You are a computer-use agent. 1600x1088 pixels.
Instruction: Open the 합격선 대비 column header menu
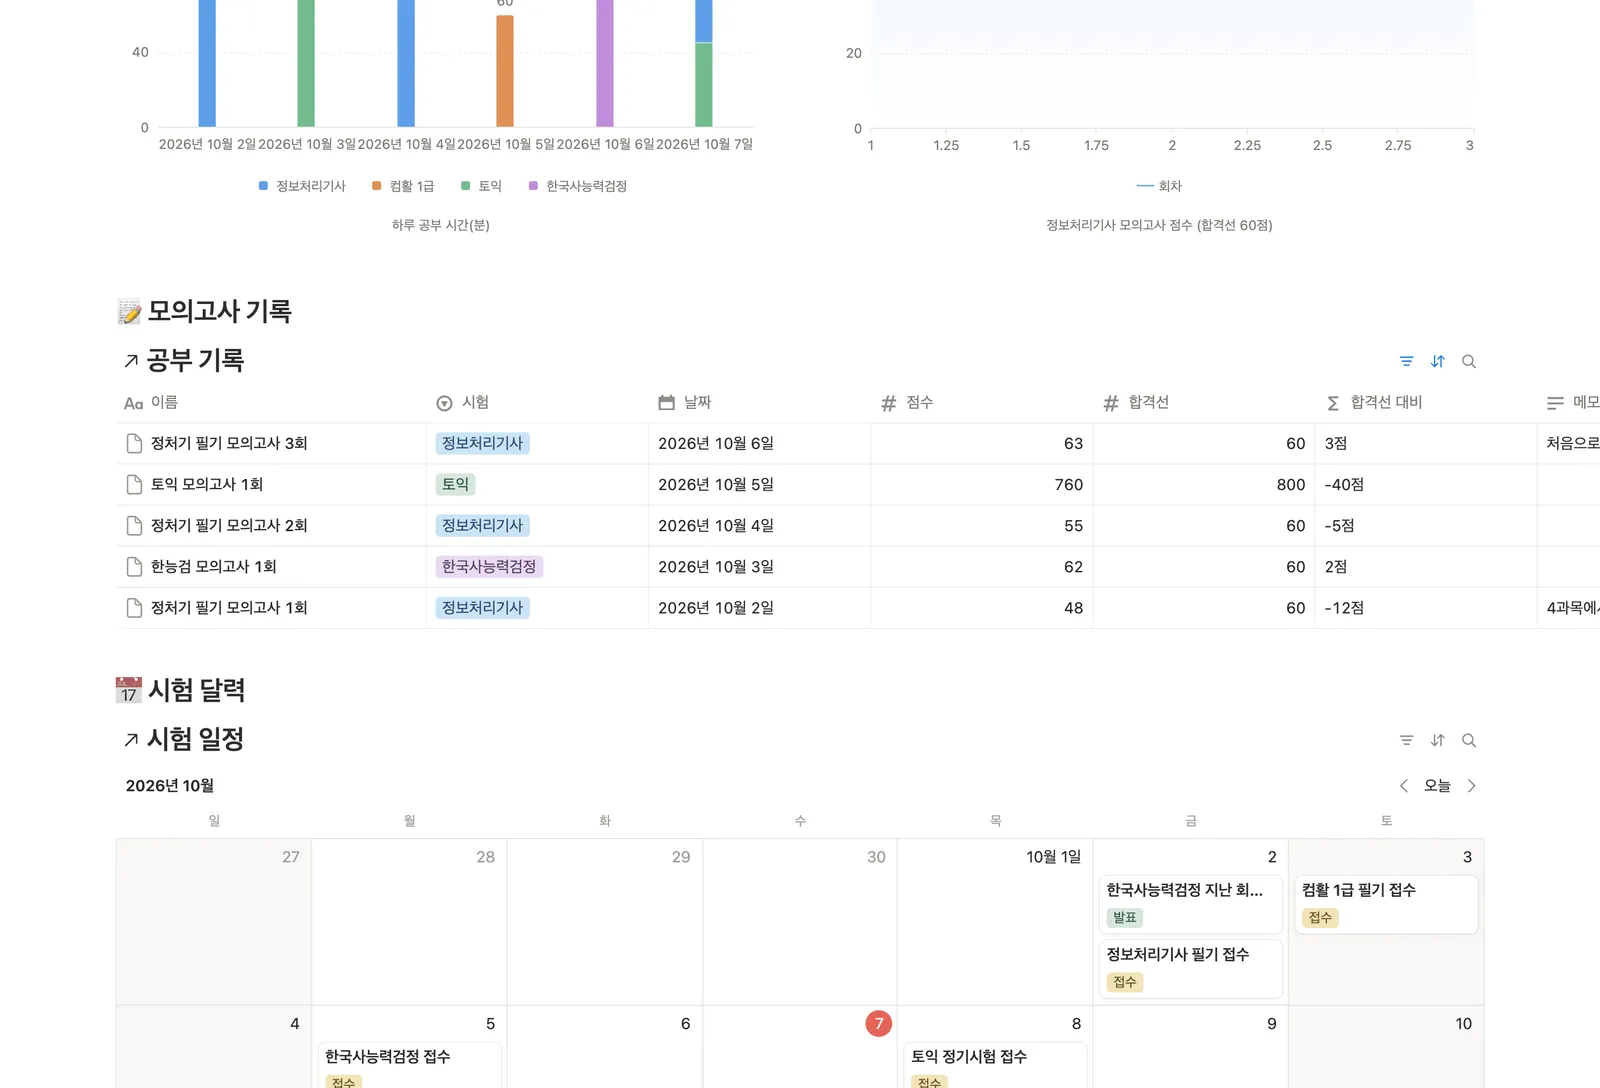(x=1425, y=403)
